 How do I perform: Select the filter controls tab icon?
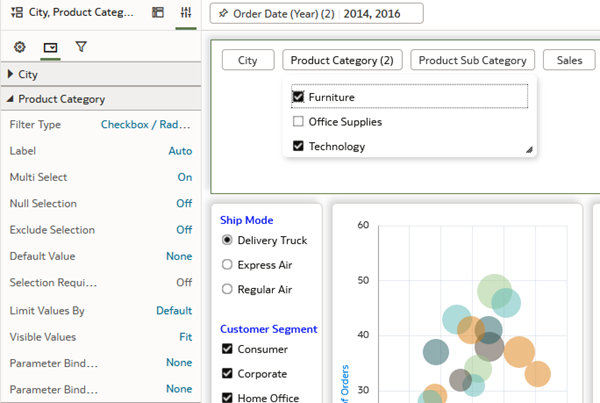click(50, 47)
